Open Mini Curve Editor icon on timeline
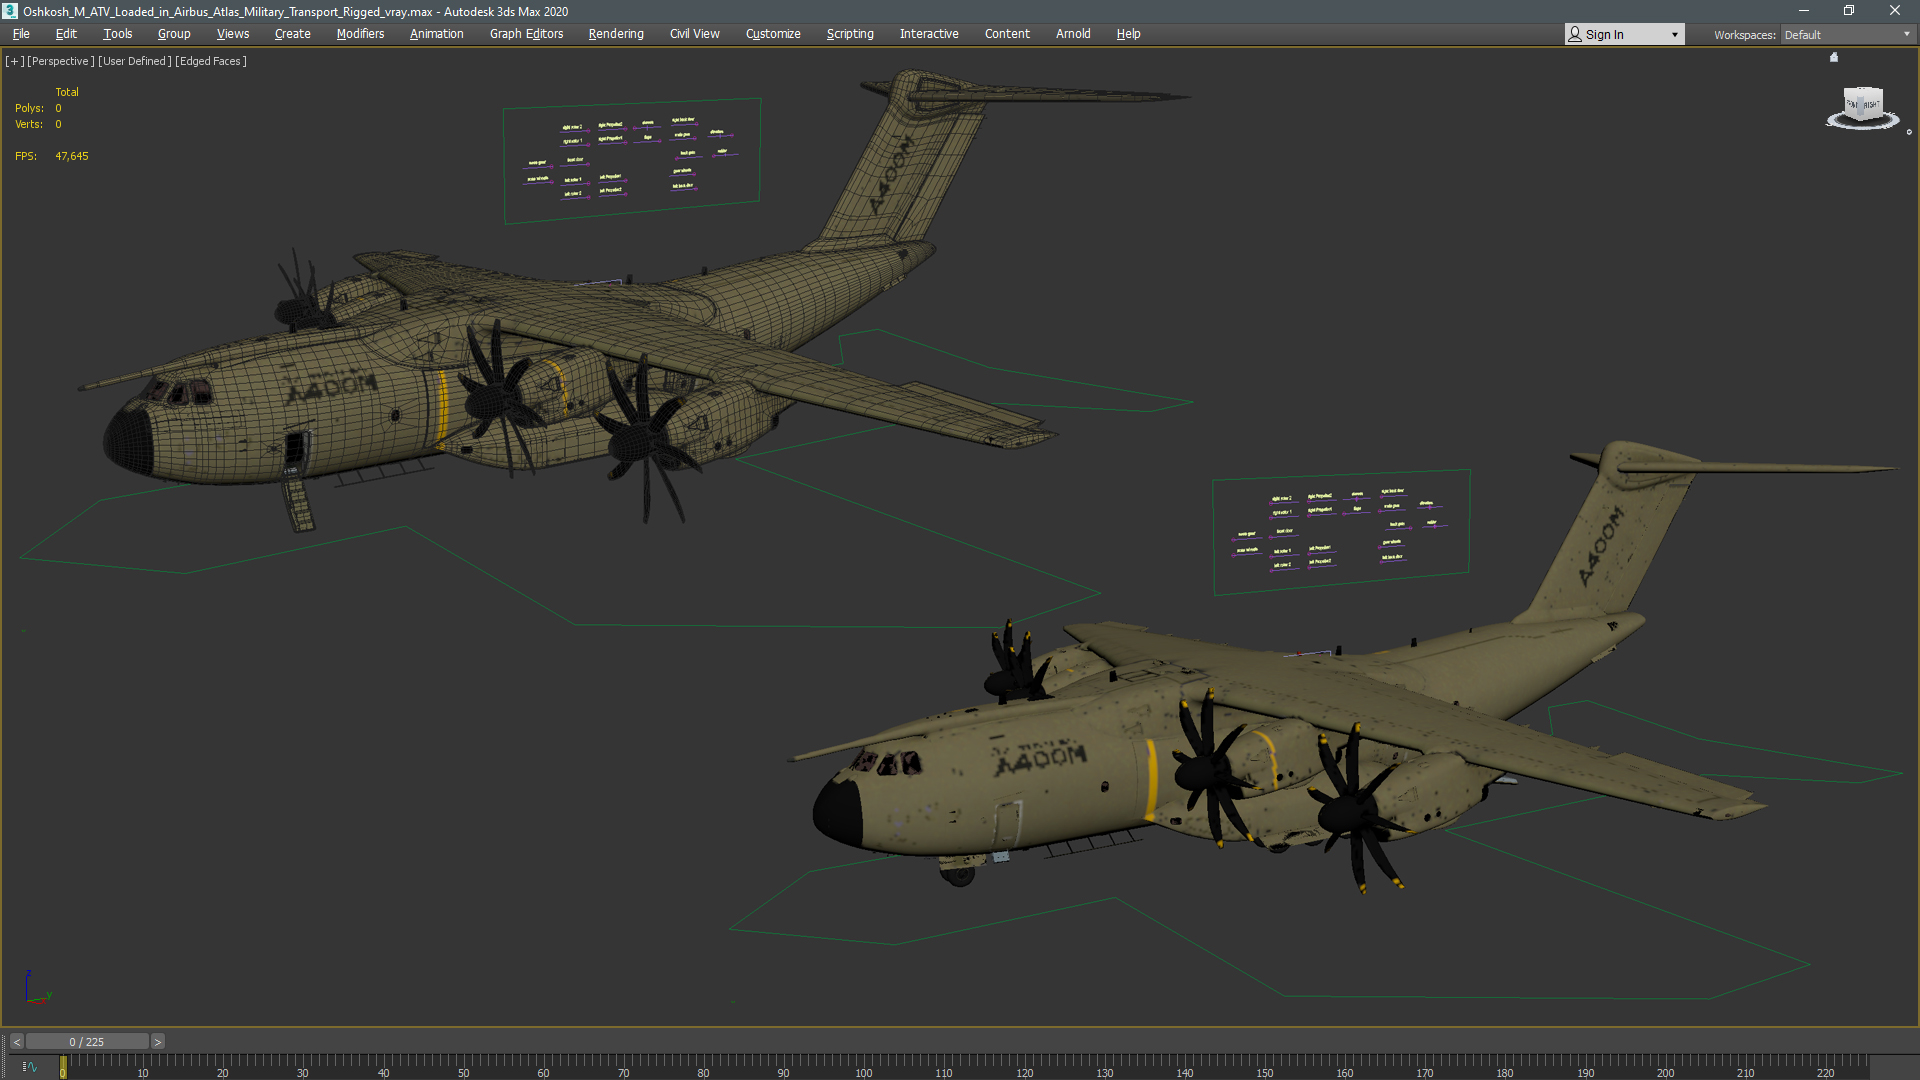This screenshot has width=1920, height=1080. pos(29,1067)
